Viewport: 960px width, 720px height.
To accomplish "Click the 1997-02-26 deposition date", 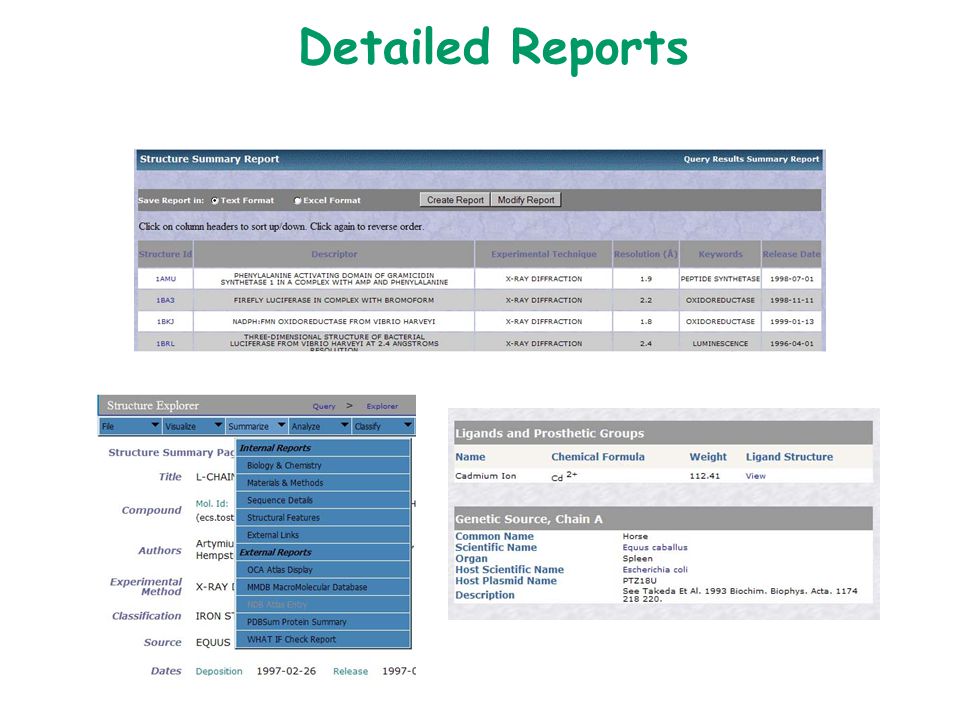I will pos(286,672).
